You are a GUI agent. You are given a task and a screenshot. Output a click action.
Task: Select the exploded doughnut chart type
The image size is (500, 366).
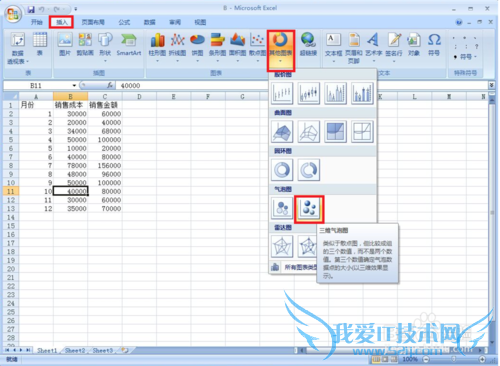point(309,170)
